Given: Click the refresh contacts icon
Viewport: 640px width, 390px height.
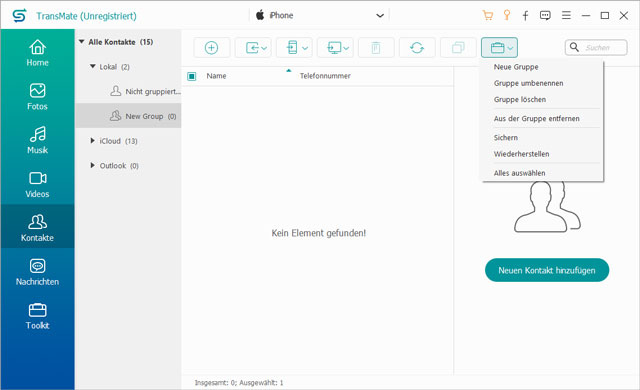Looking at the screenshot, I should 417,48.
